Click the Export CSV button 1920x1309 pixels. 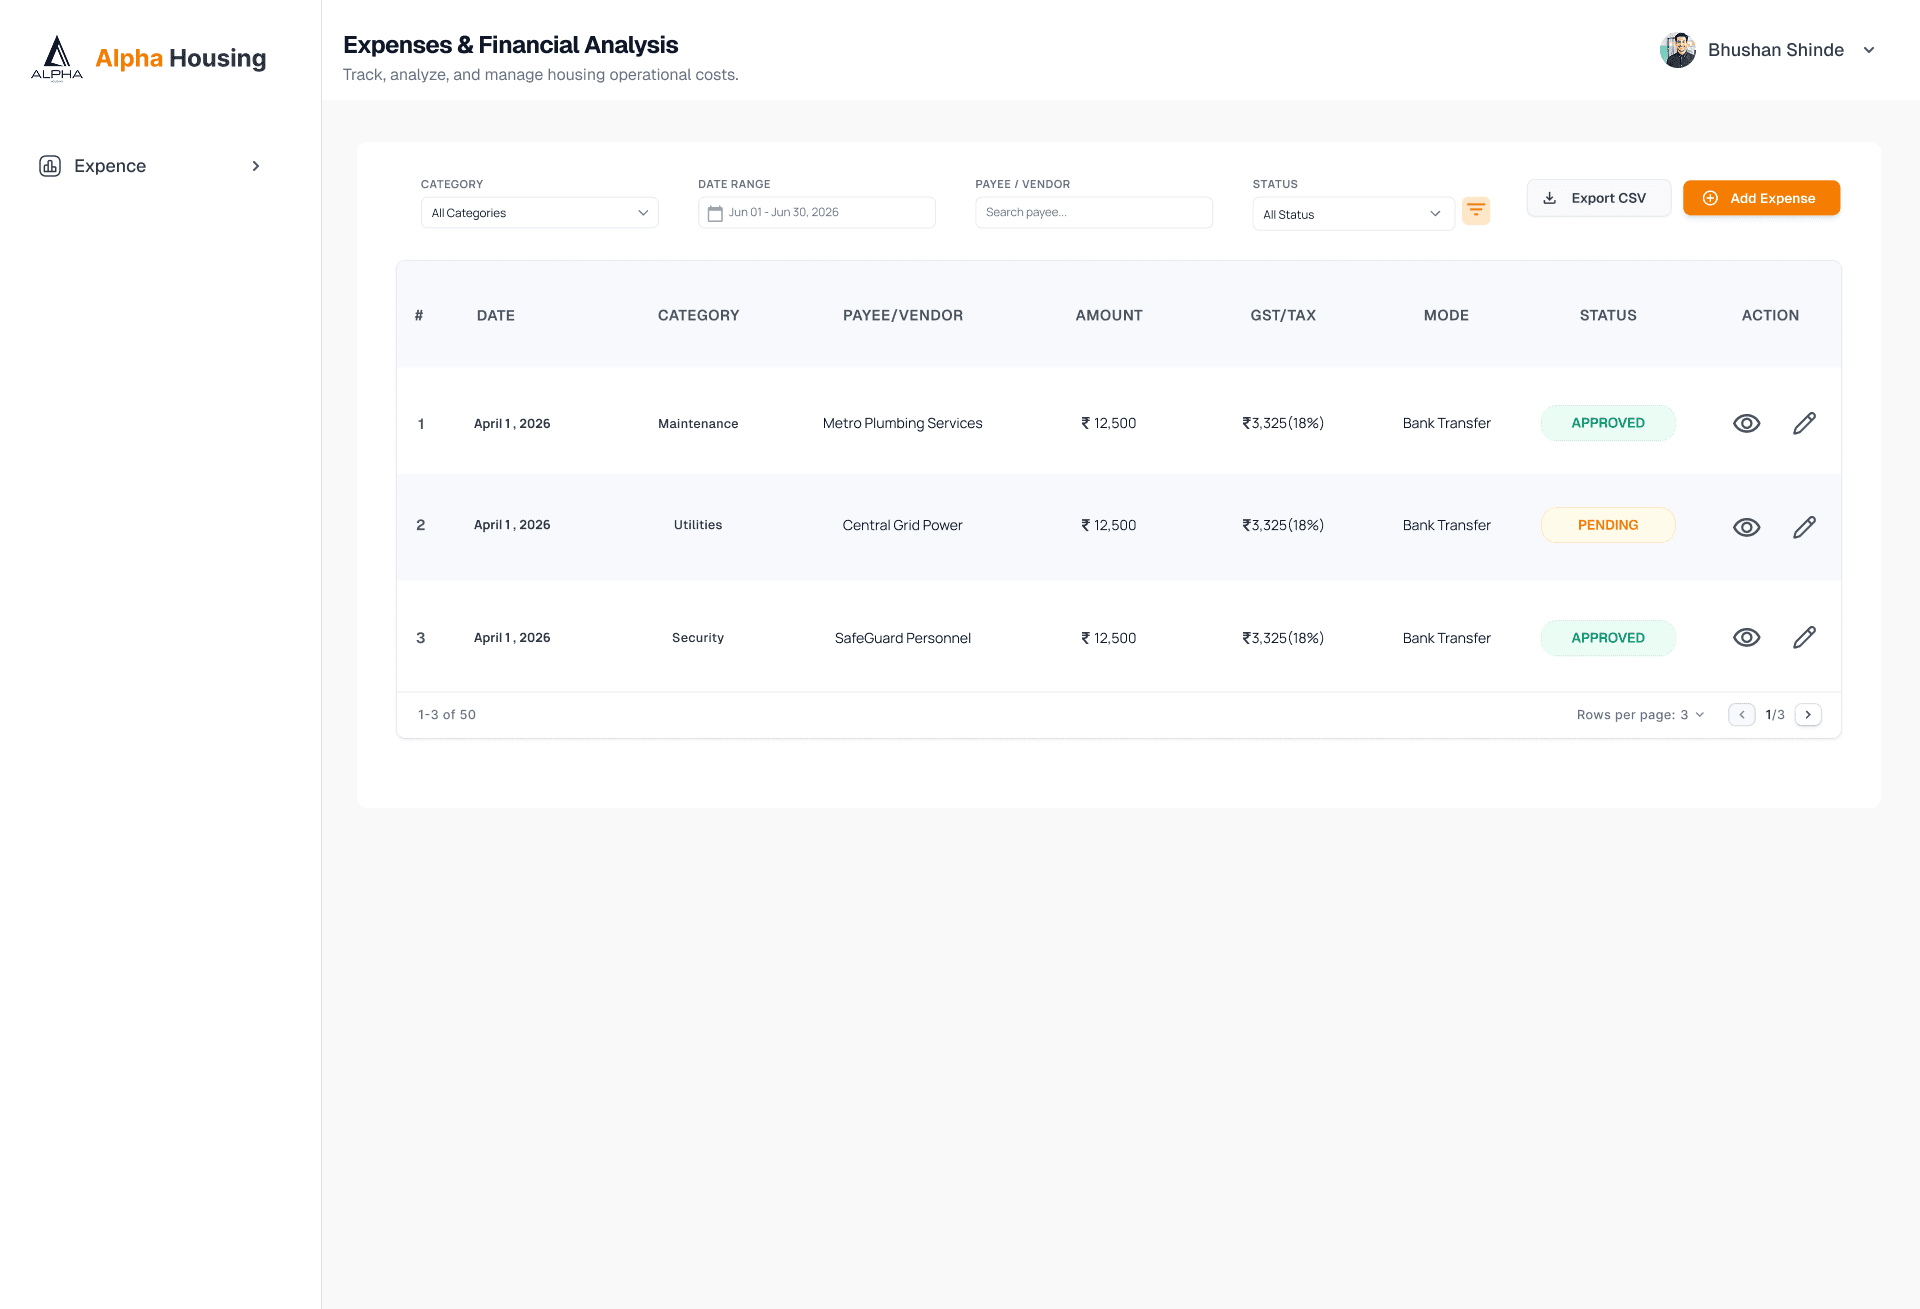[1598, 198]
